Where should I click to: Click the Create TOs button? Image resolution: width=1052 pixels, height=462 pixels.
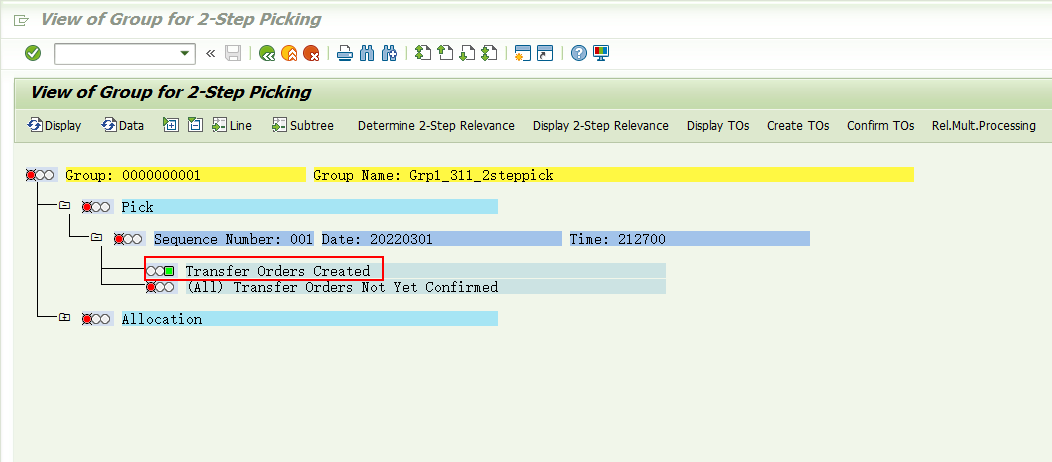pos(798,125)
